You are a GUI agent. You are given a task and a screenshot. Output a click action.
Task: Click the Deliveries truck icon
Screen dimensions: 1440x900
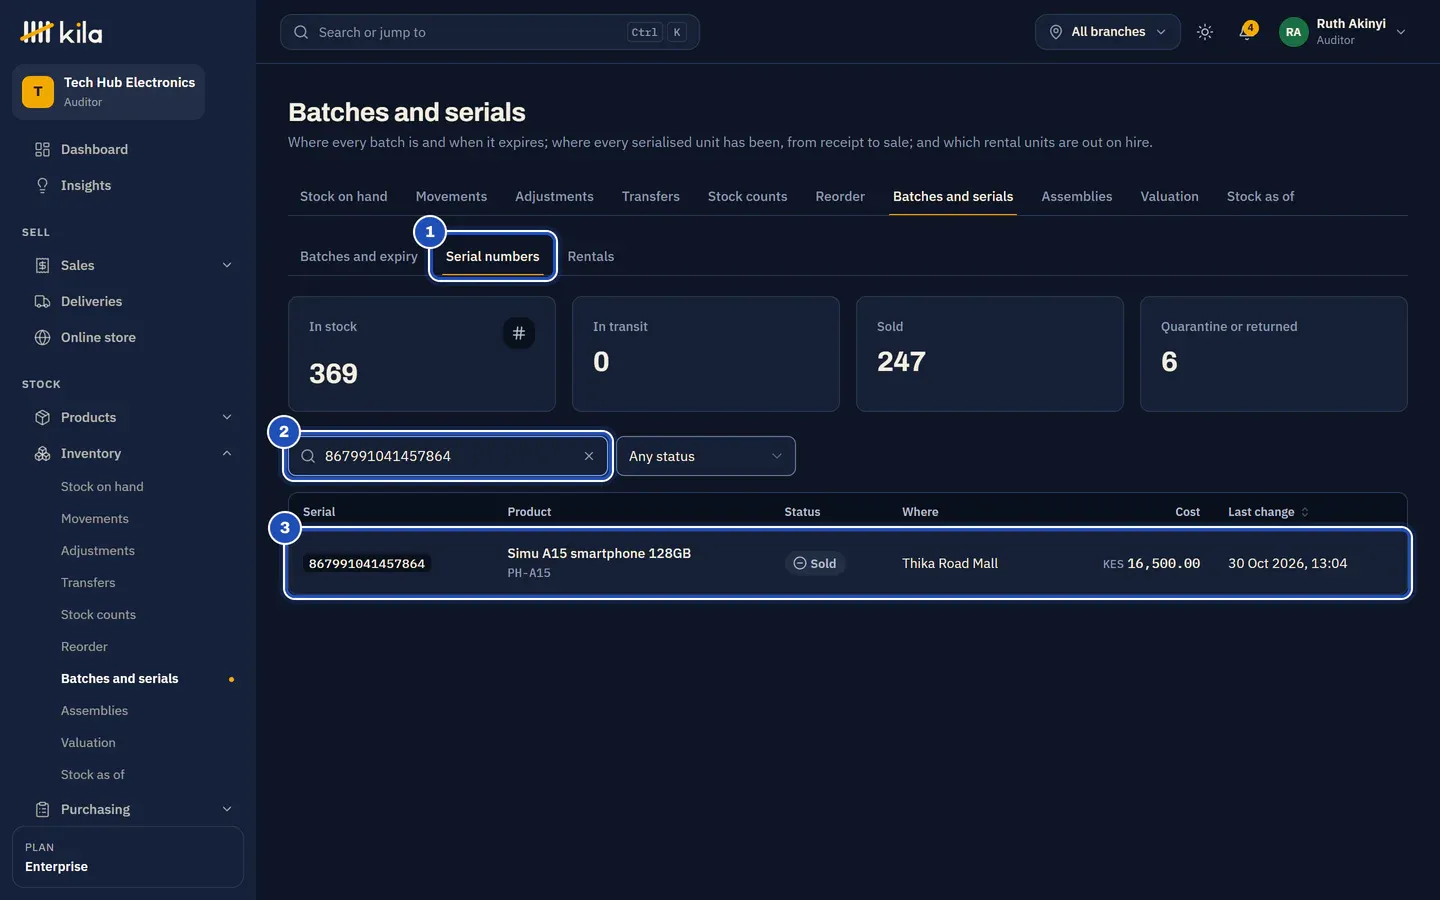(x=42, y=302)
